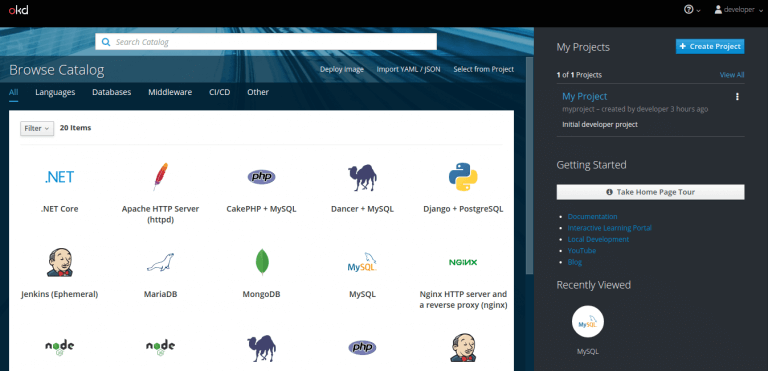Click the search magnifier icon
The height and width of the screenshot is (371, 768).
[106, 42]
